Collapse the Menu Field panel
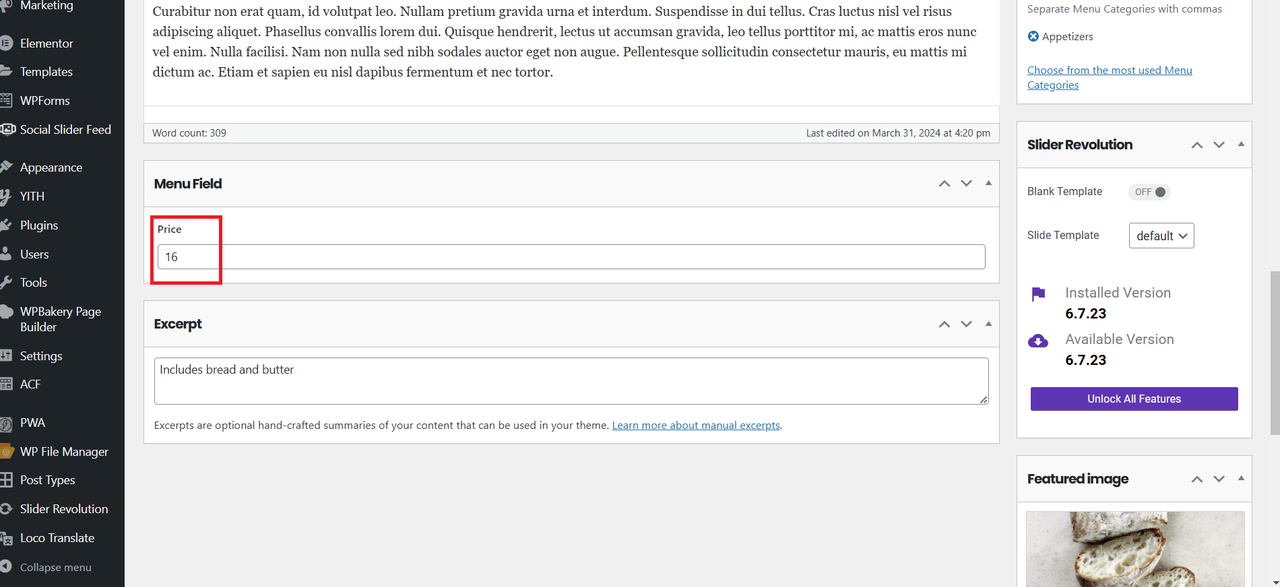This screenshot has width=1280, height=587. coord(989,184)
